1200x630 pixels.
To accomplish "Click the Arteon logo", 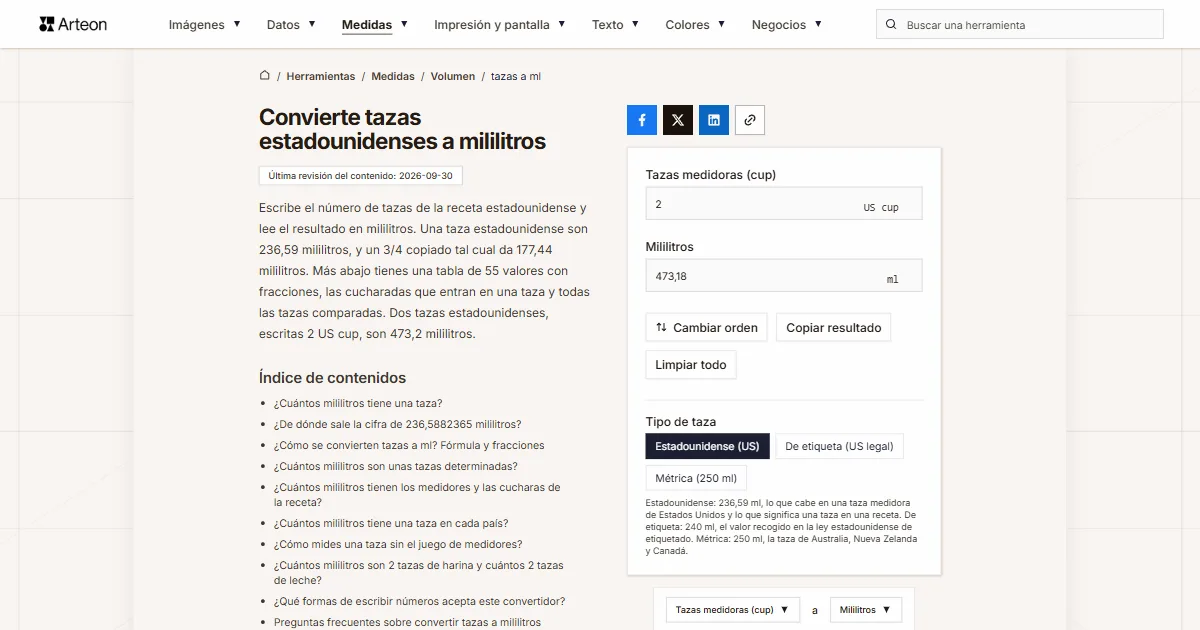I will click(x=73, y=24).
